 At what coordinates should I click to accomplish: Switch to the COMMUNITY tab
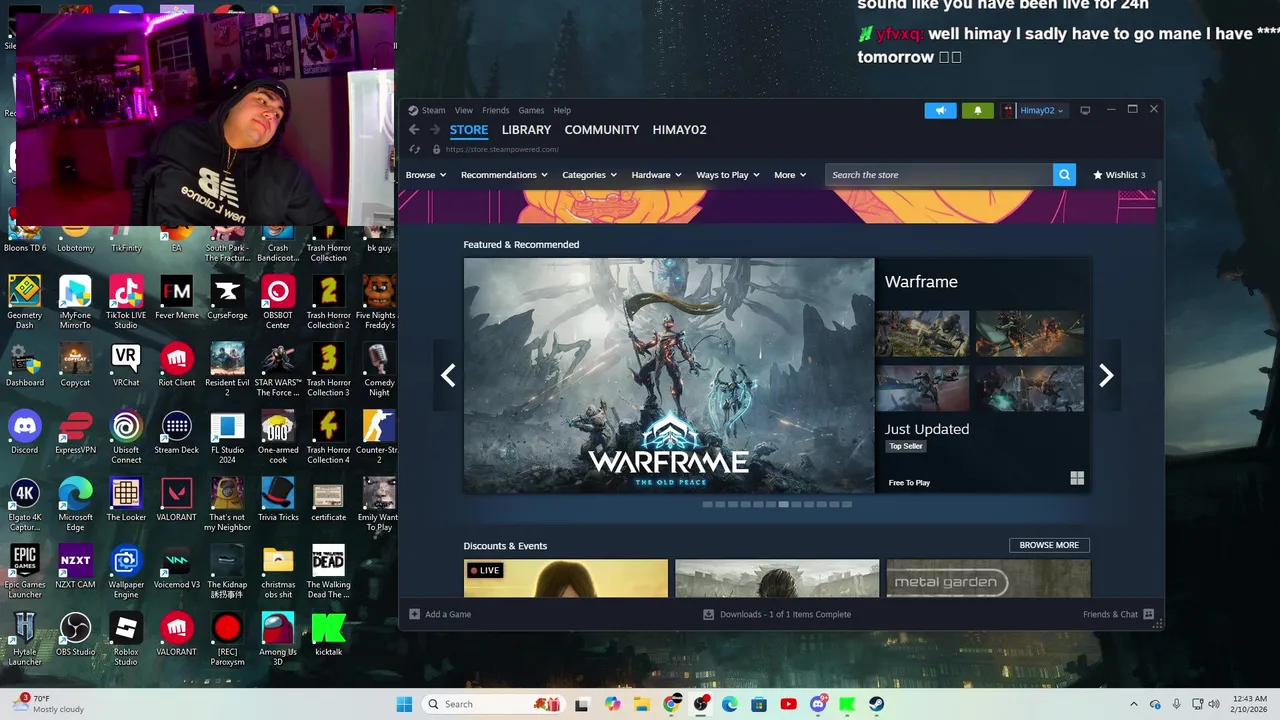601,130
